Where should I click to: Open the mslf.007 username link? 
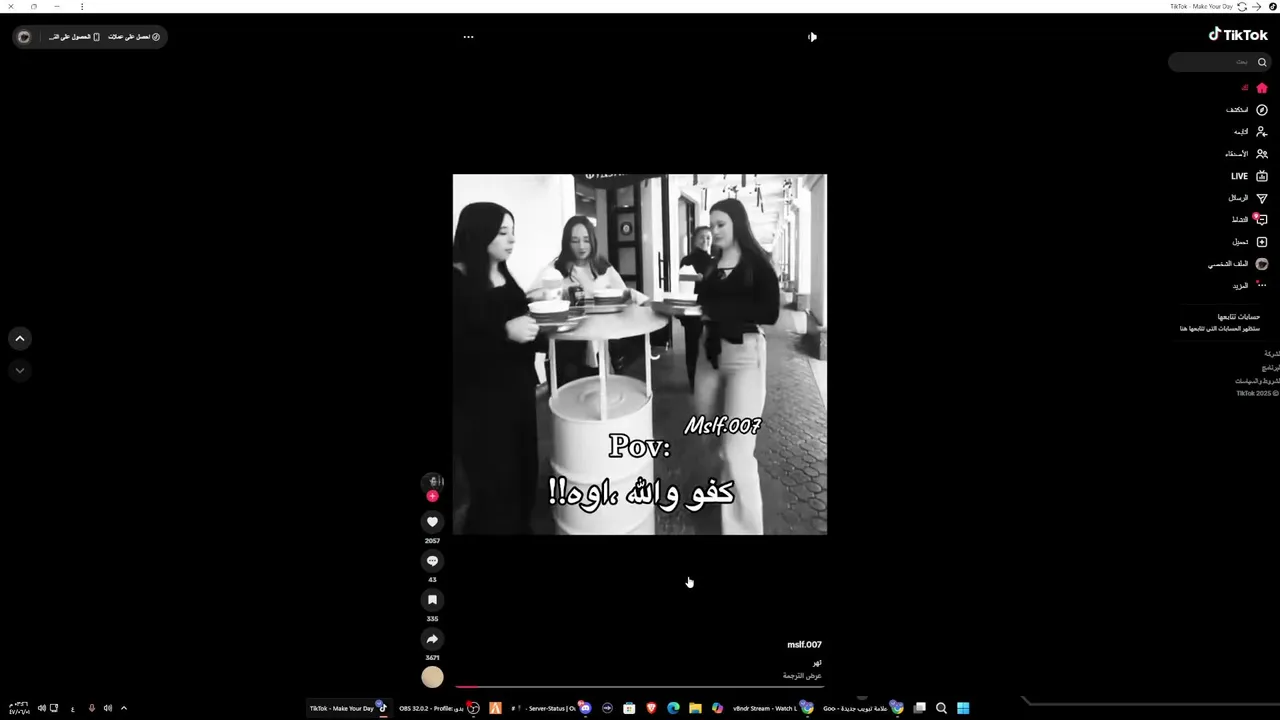click(x=804, y=645)
